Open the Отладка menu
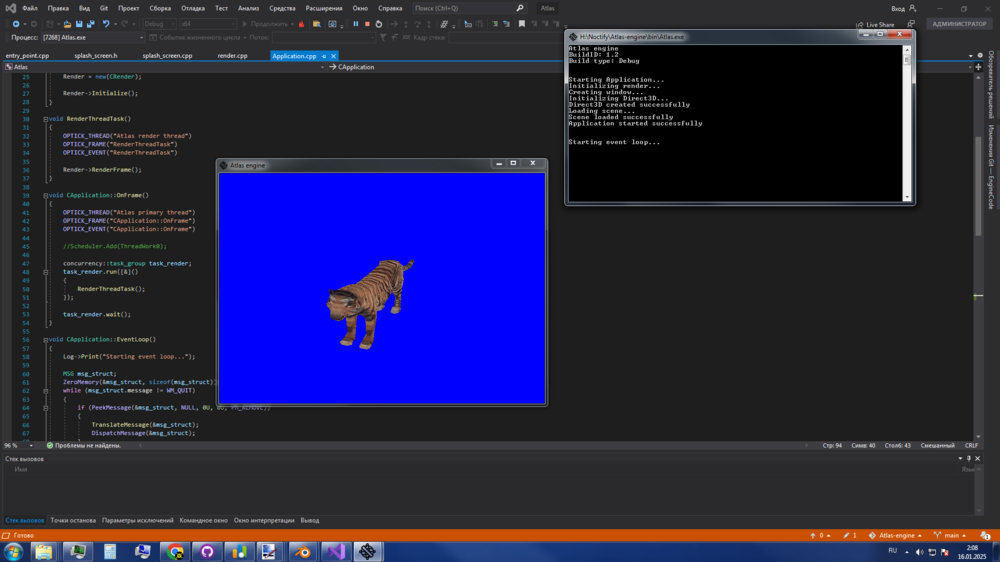 tap(193, 8)
